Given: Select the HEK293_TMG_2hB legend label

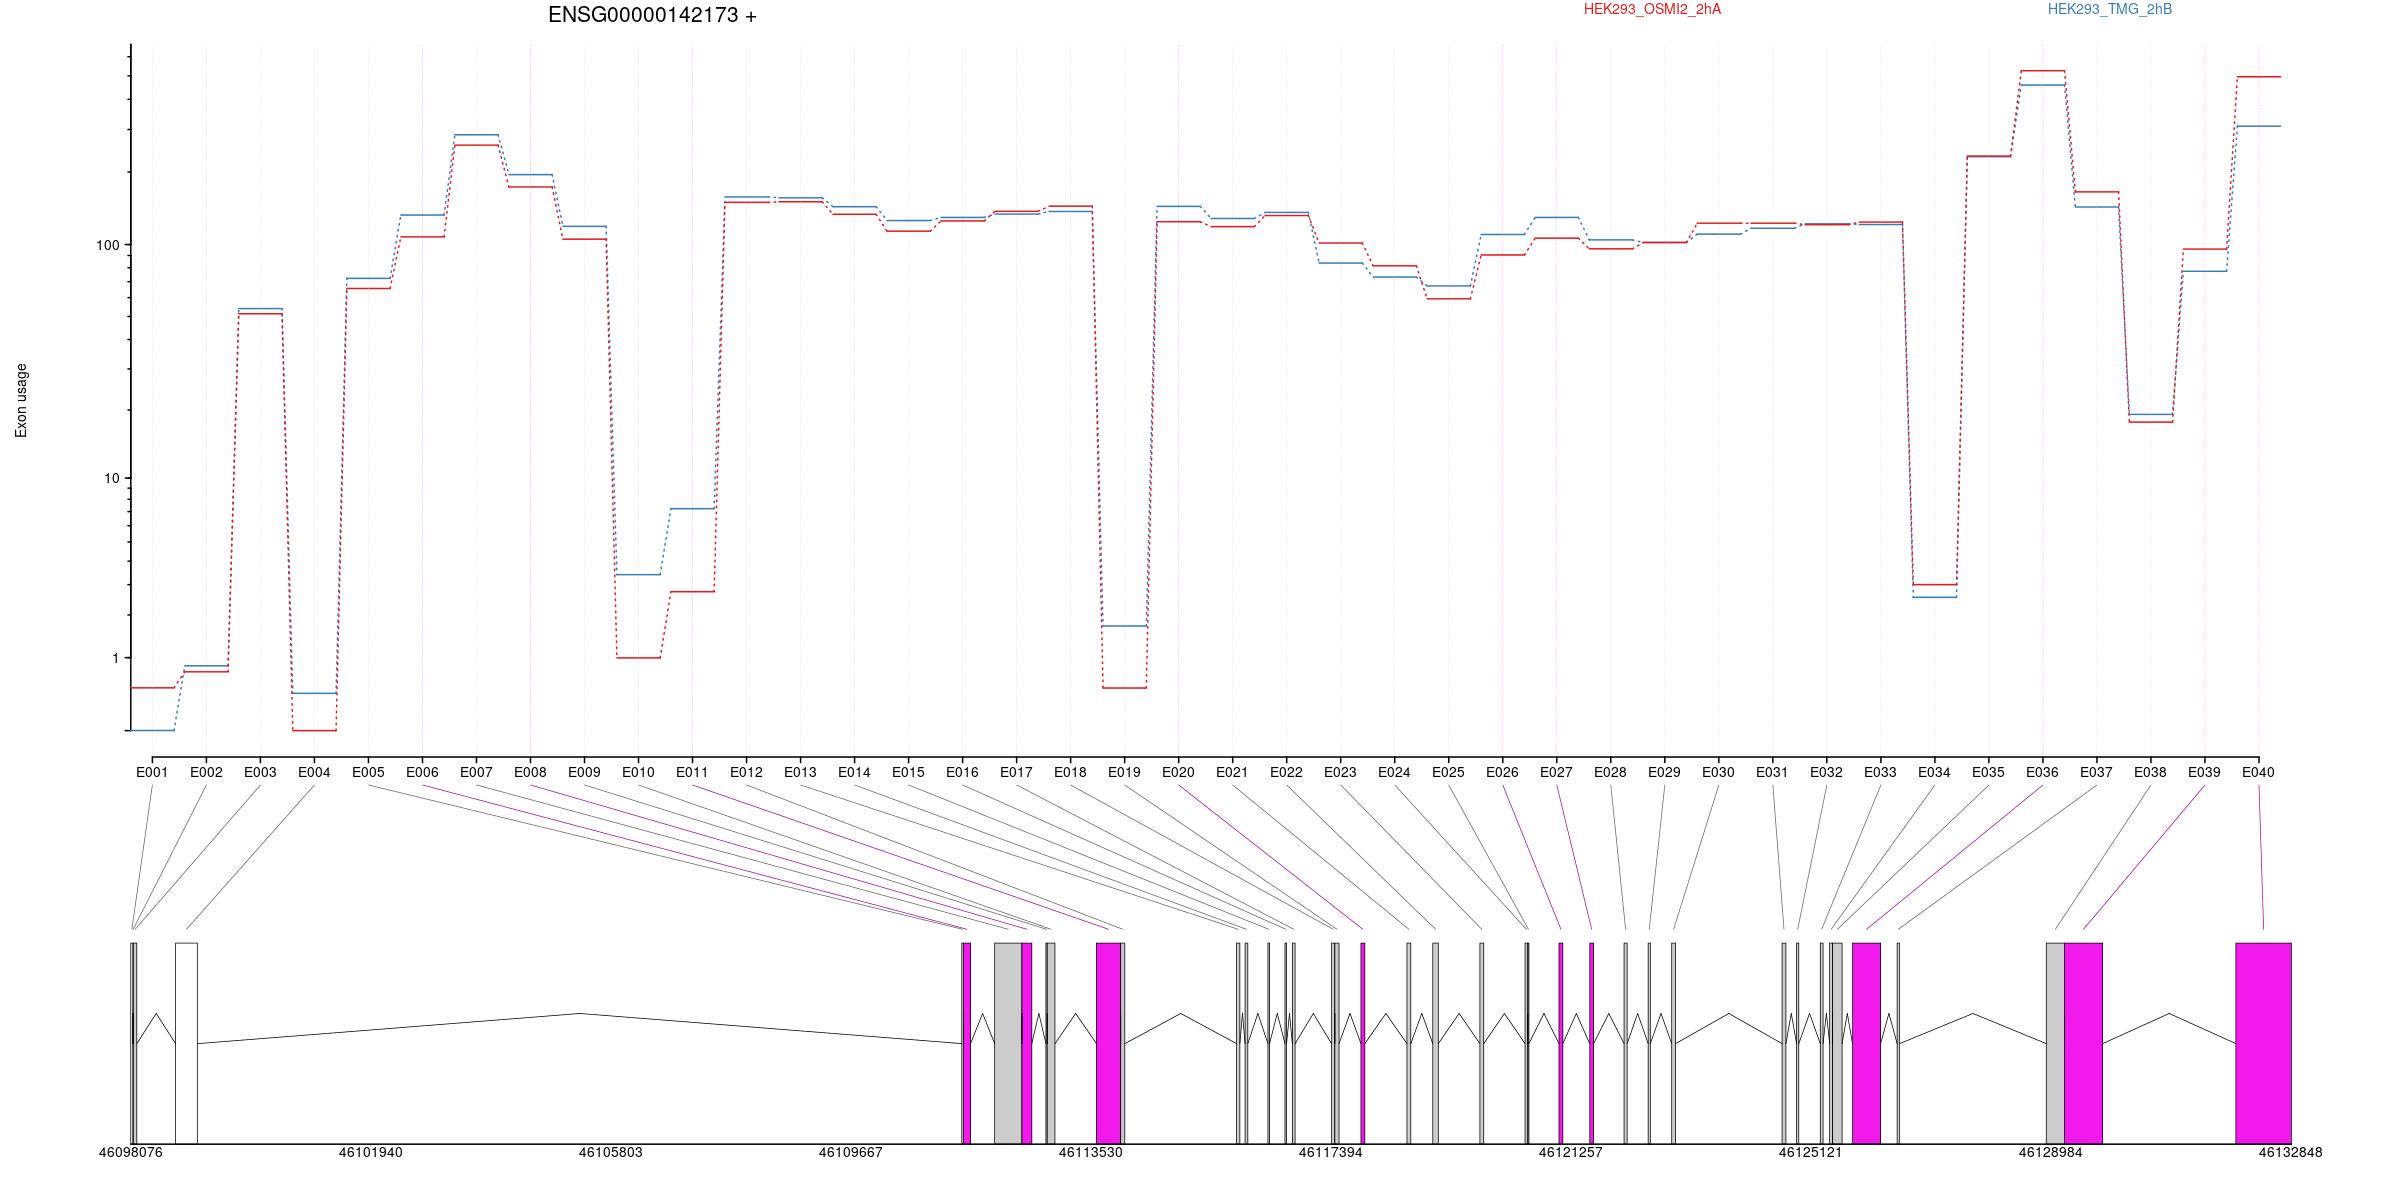Looking at the screenshot, I should pyautogui.click(x=2109, y=9).
